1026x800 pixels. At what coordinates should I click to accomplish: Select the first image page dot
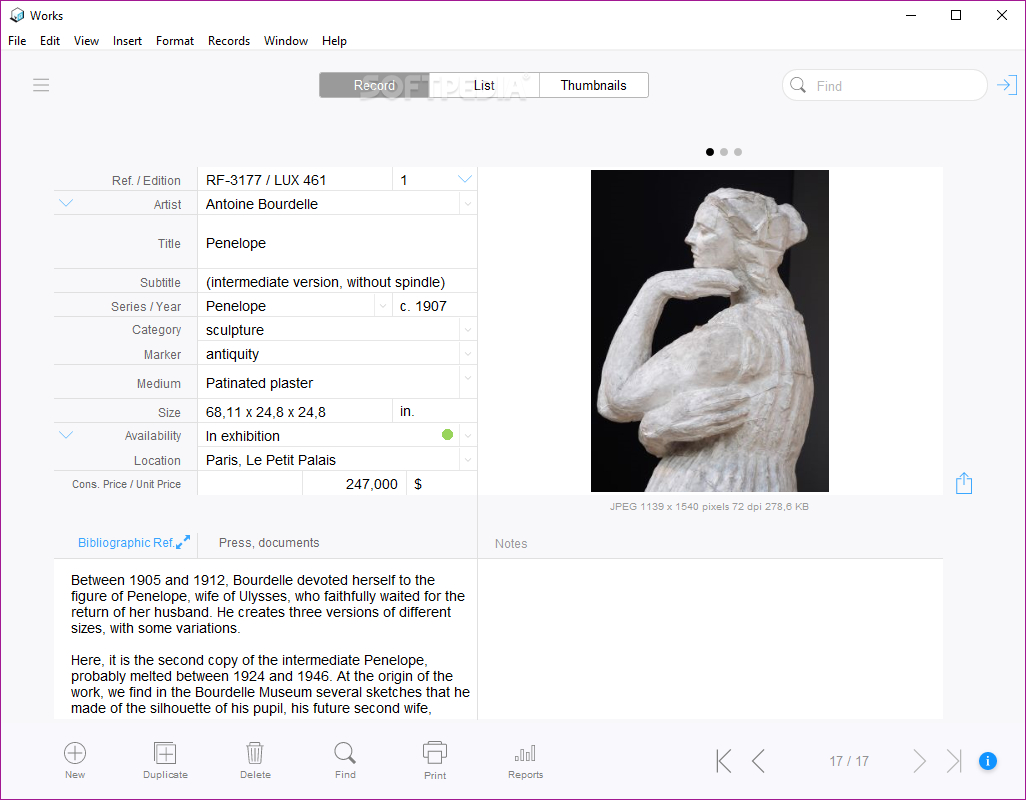(x=710, y=152)
